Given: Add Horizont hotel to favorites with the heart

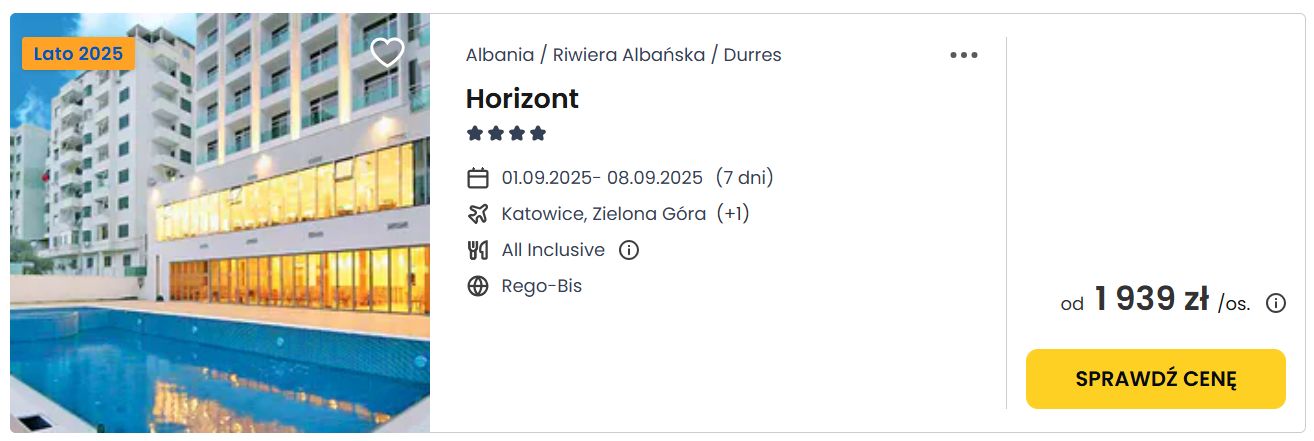Looking at the screenshot, I should click(x=387, y=52).
